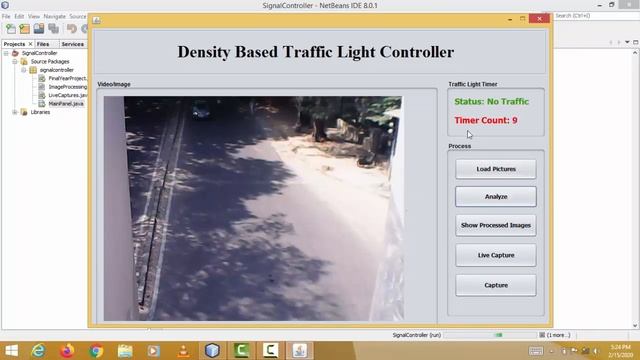Open the white Camtasia recorder taskbar icon
Image resolution: width=640 pixels, height=360 pixels.
(270, 351)
